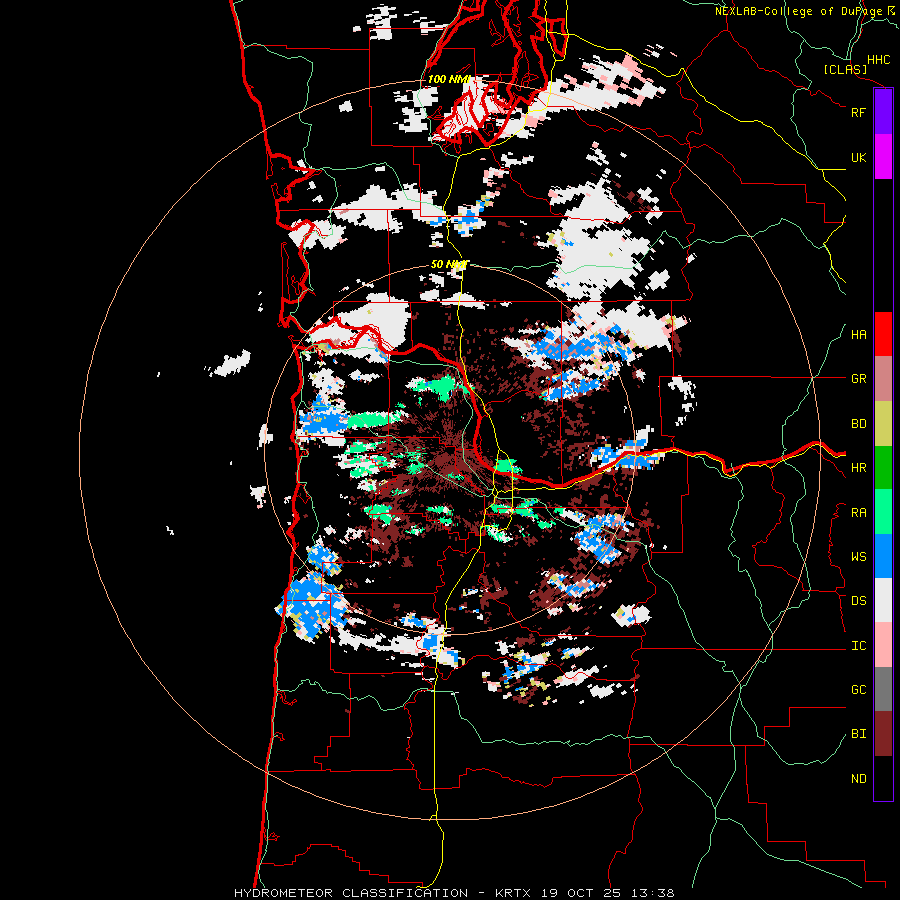Click the GC legend label

[x=858, y=690]
